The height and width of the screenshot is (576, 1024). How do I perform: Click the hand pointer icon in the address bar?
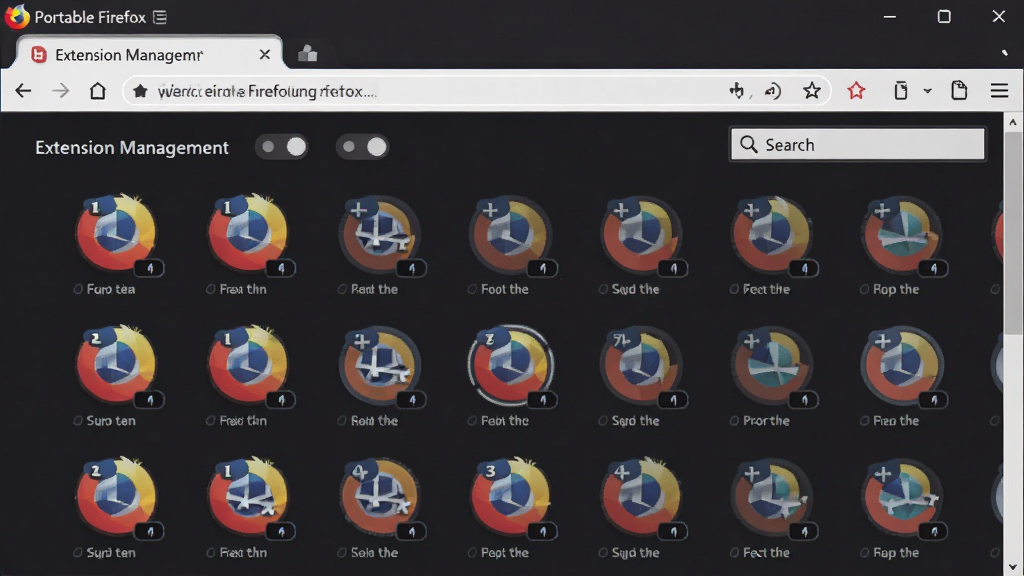(737, 91)
